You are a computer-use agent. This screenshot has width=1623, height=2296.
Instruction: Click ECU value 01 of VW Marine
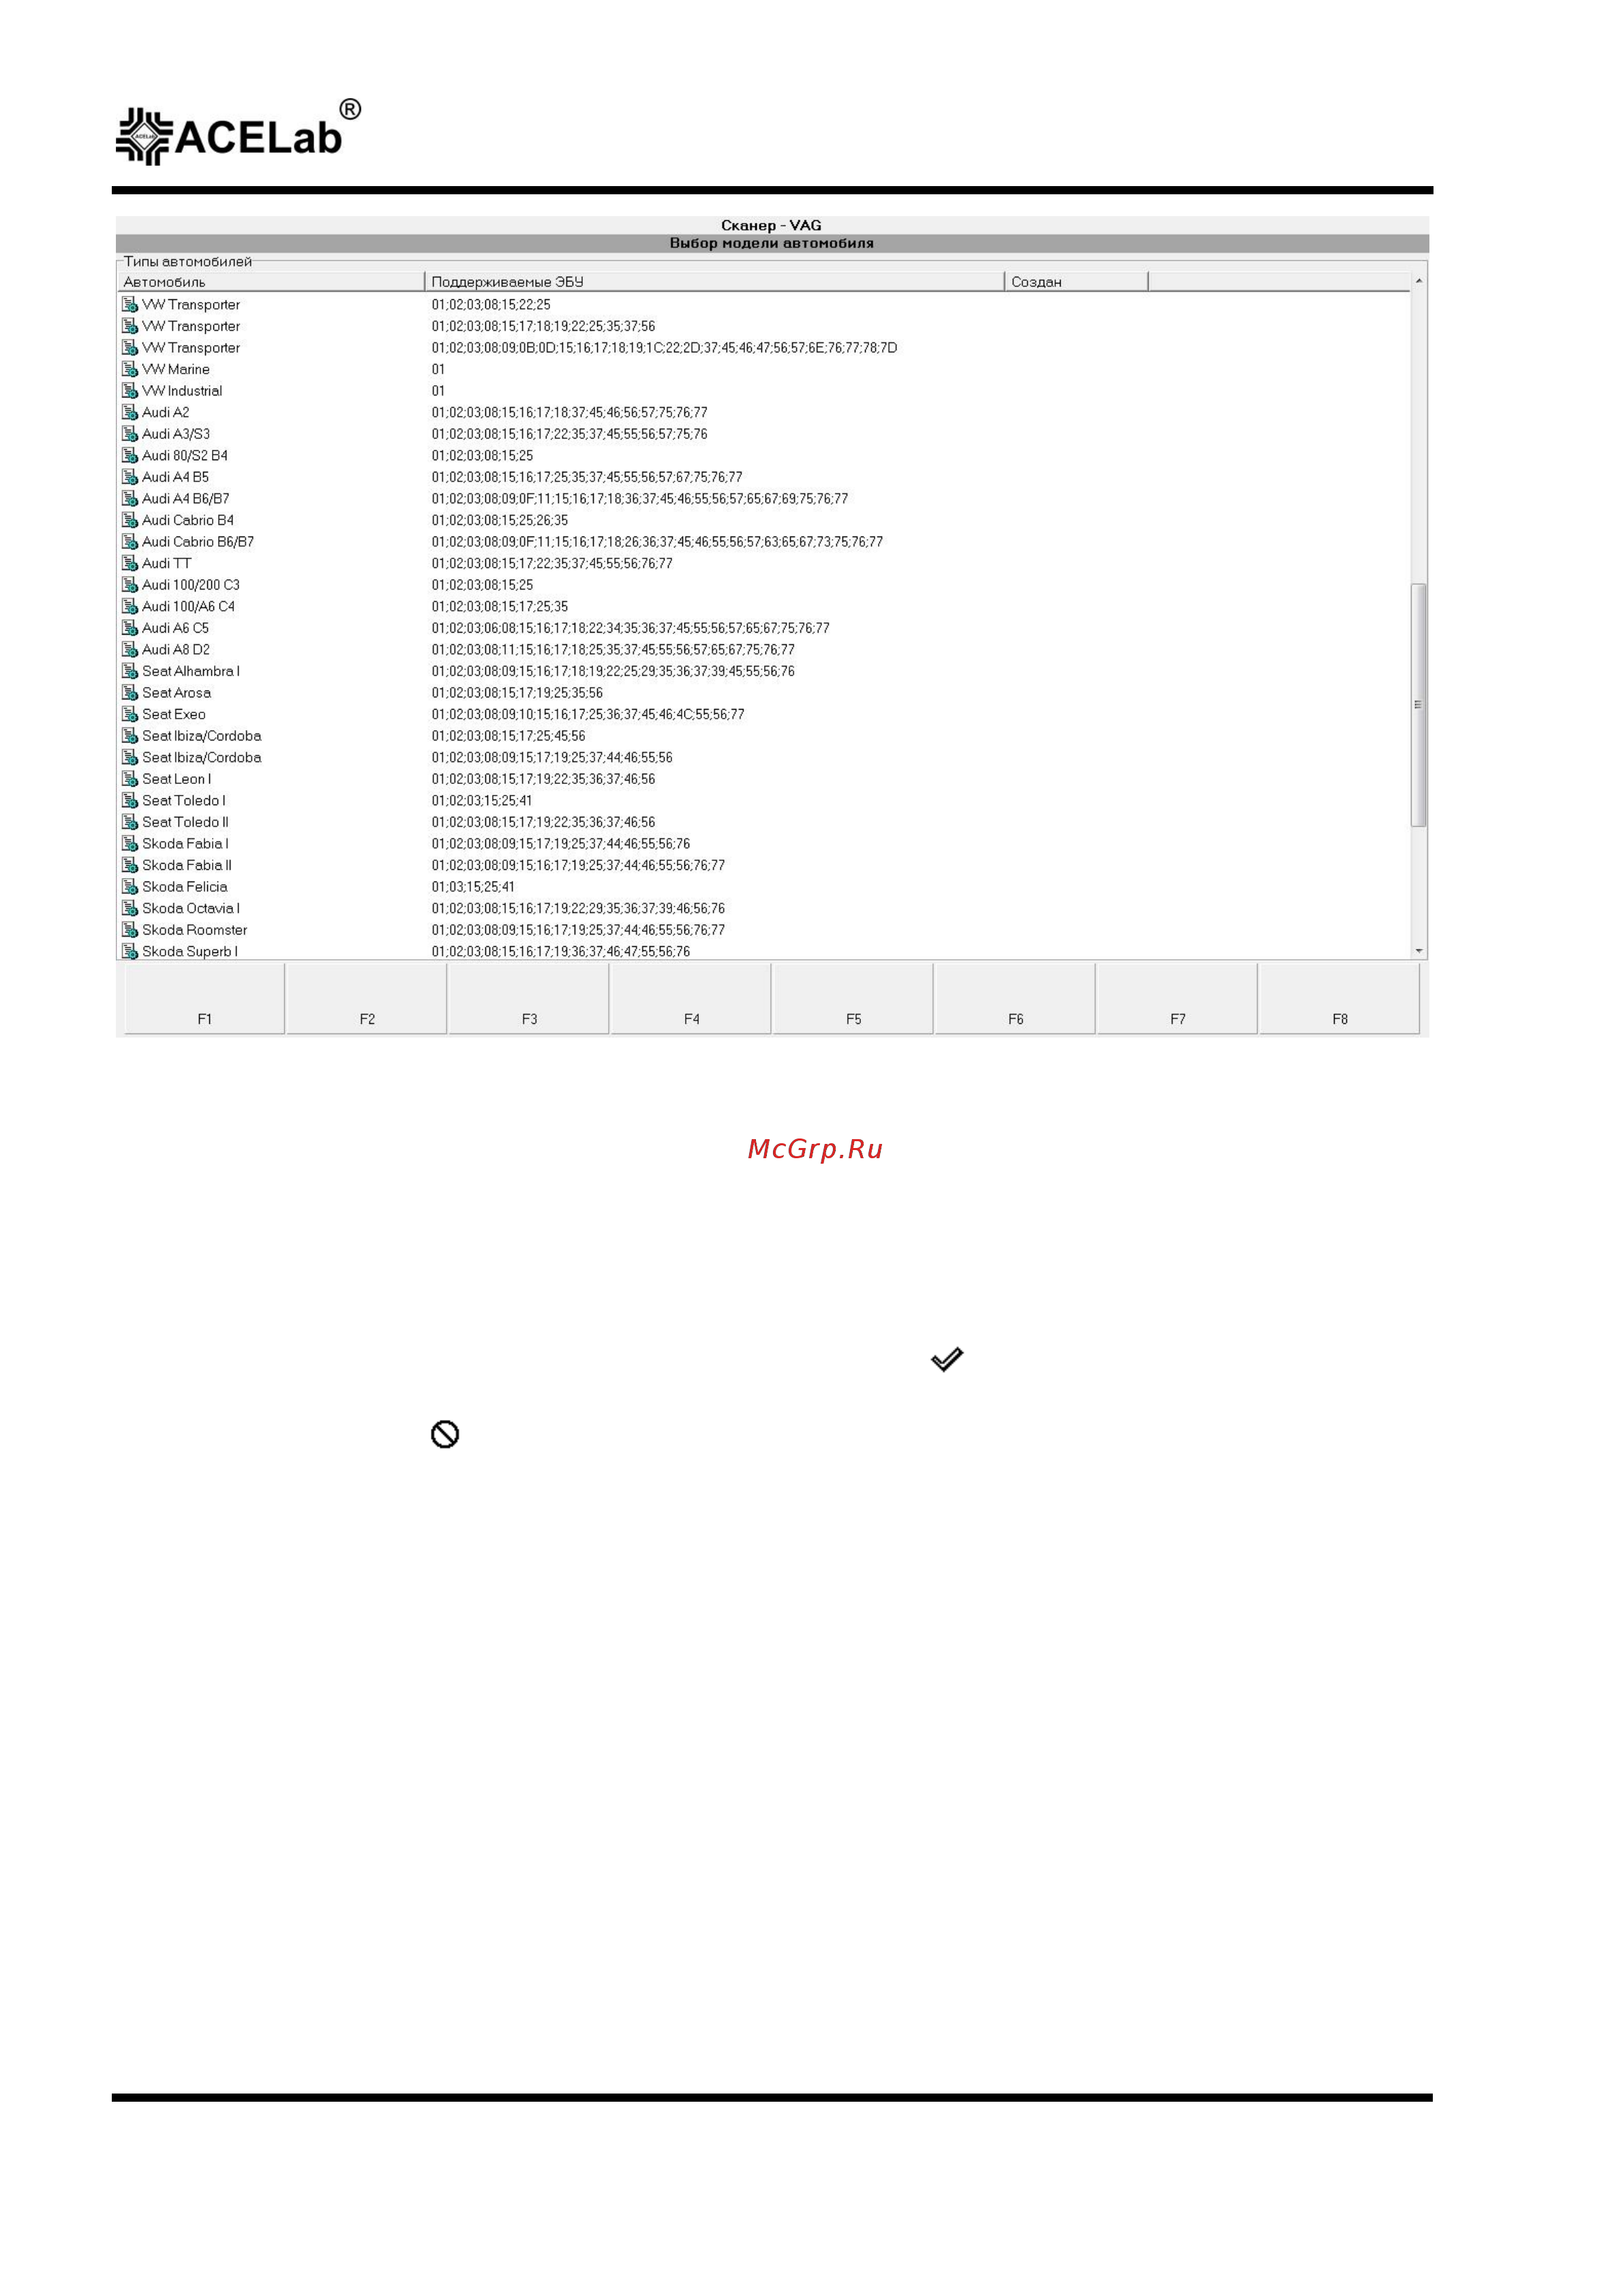pos(438,370)
